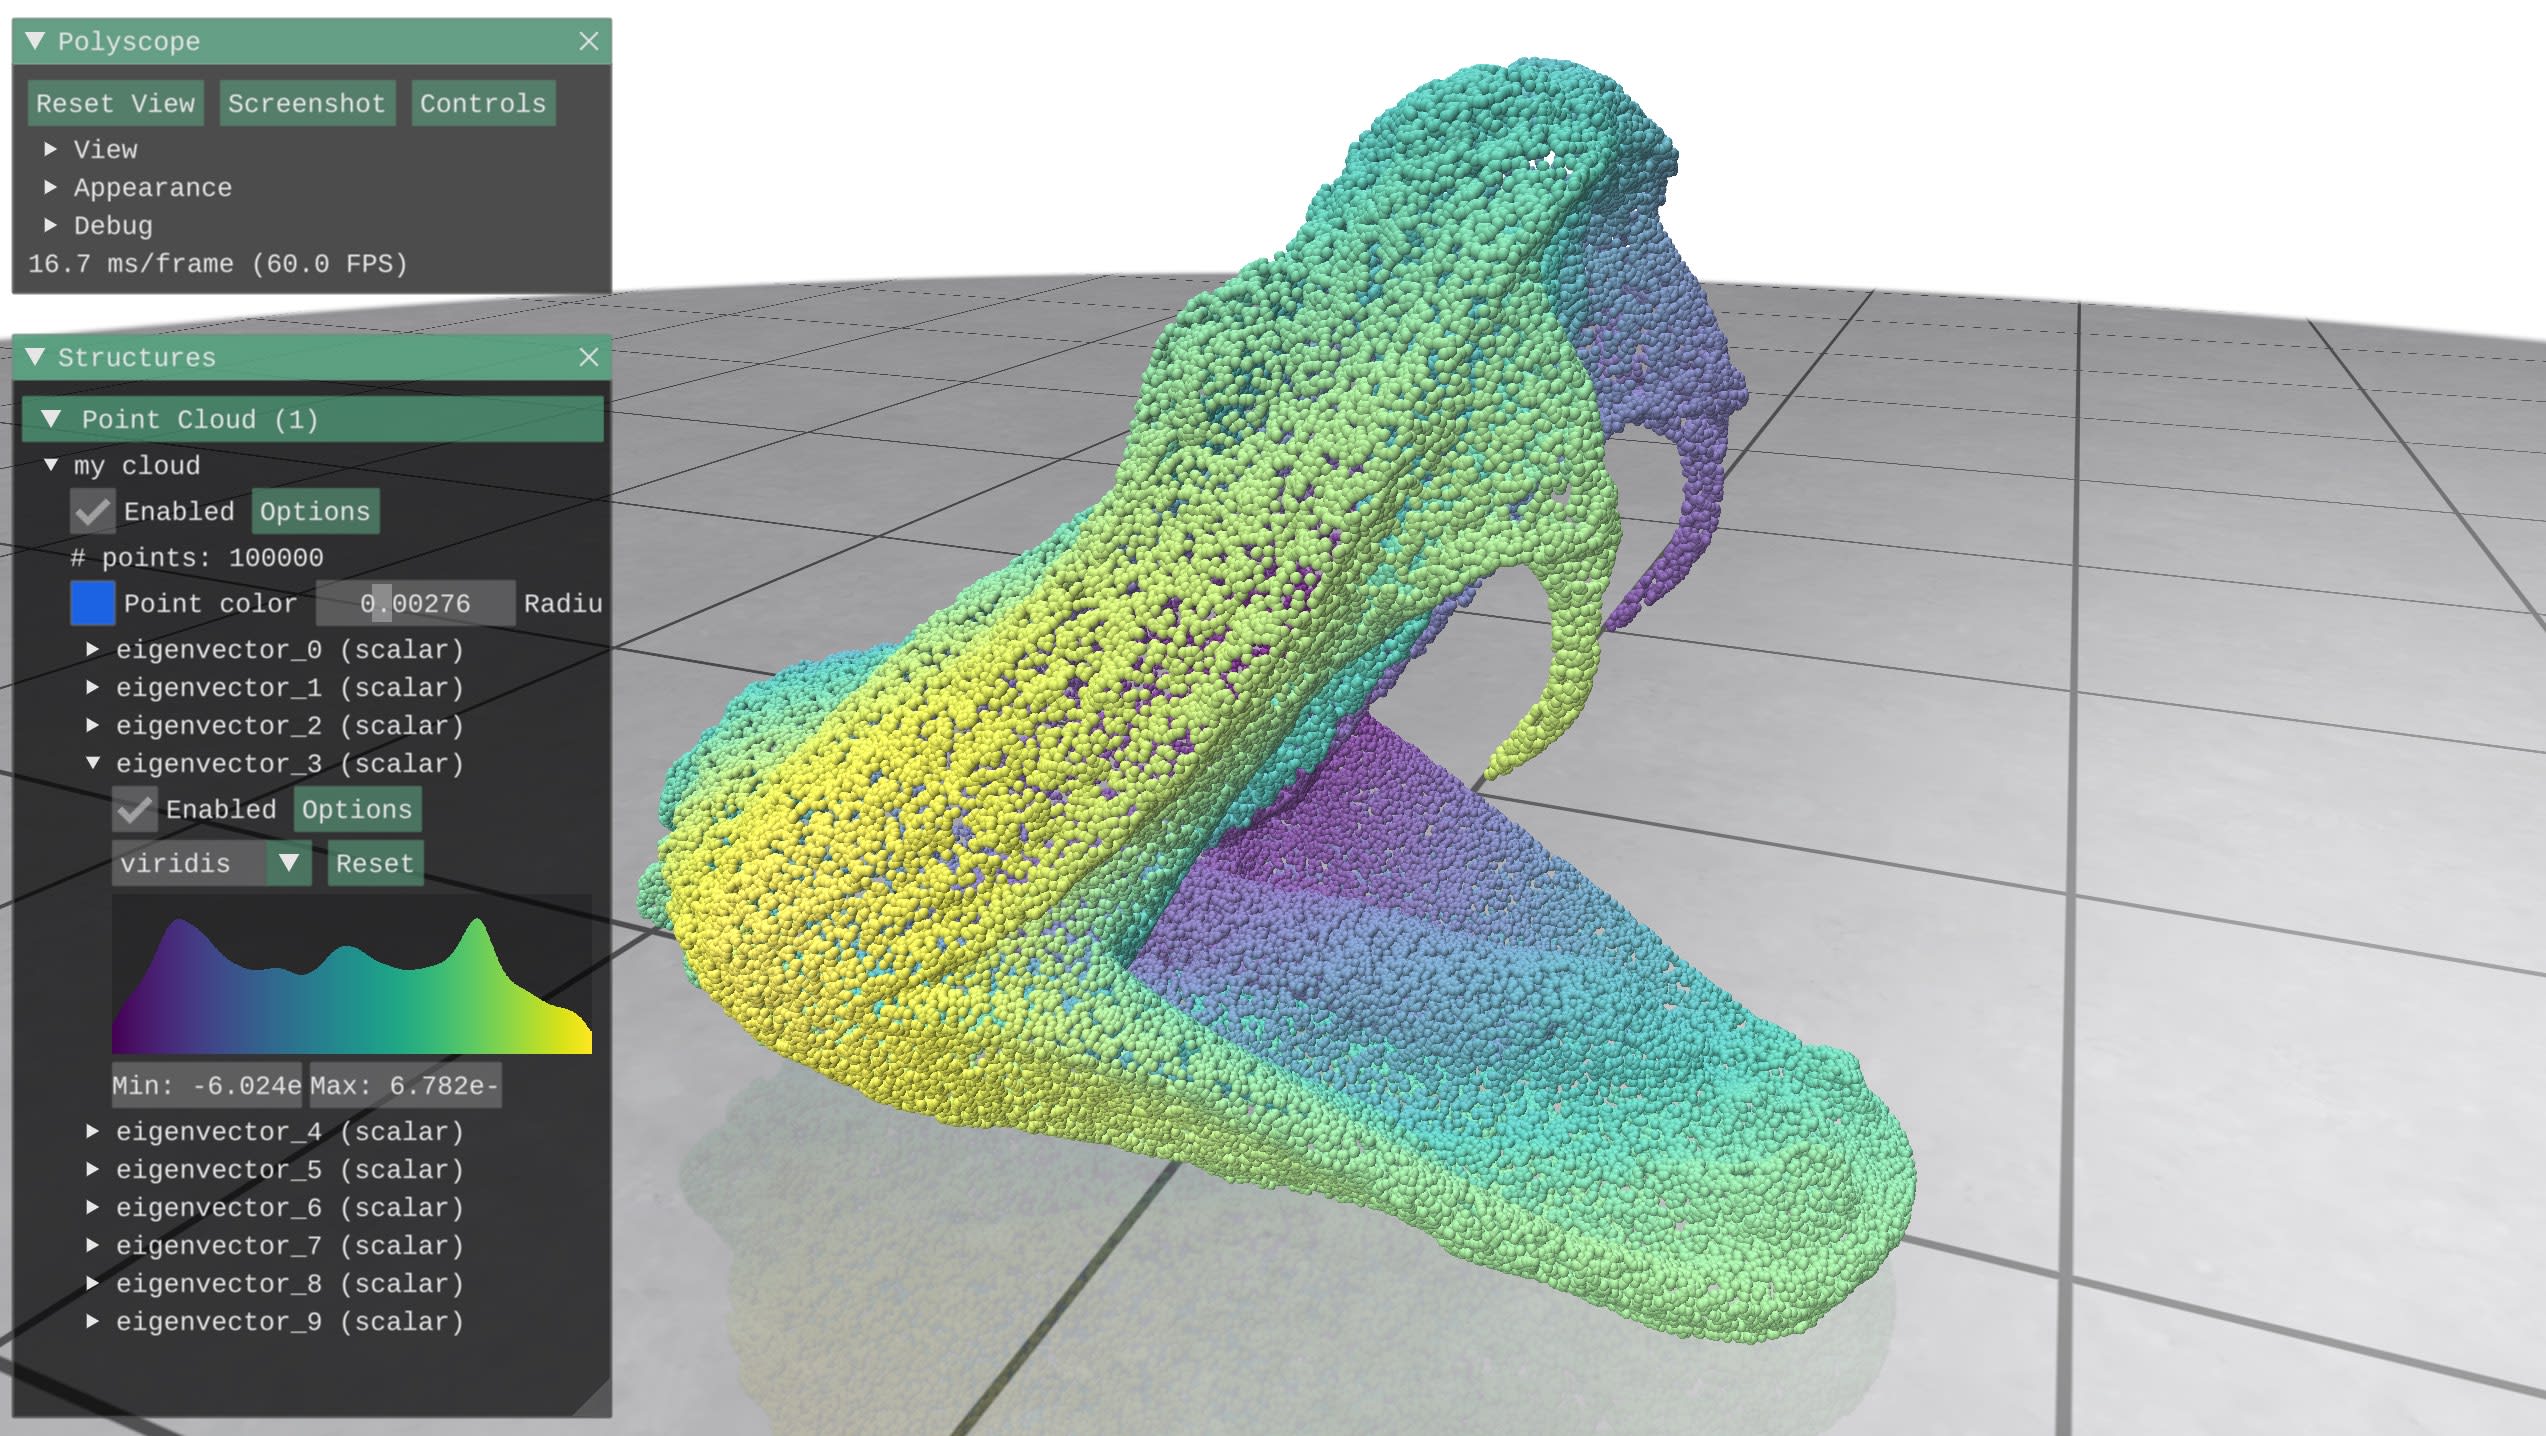Expand the Debug section arrow
The height and width of the screenshot is (1436, 2546).
50,225
